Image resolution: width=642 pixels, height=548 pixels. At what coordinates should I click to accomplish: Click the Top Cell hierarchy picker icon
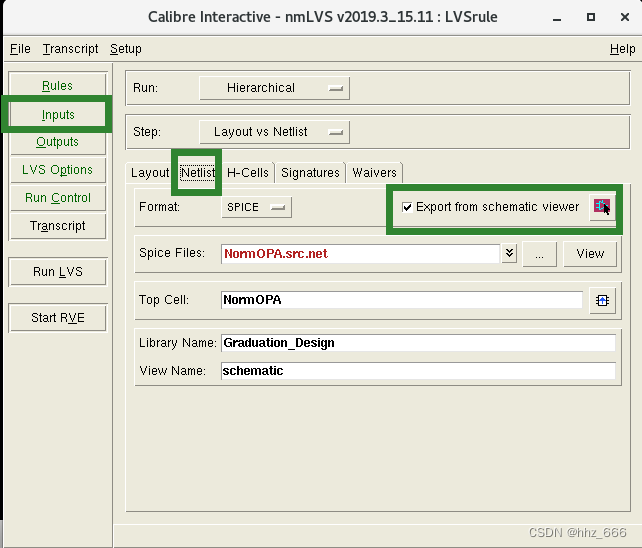(602, 300)
